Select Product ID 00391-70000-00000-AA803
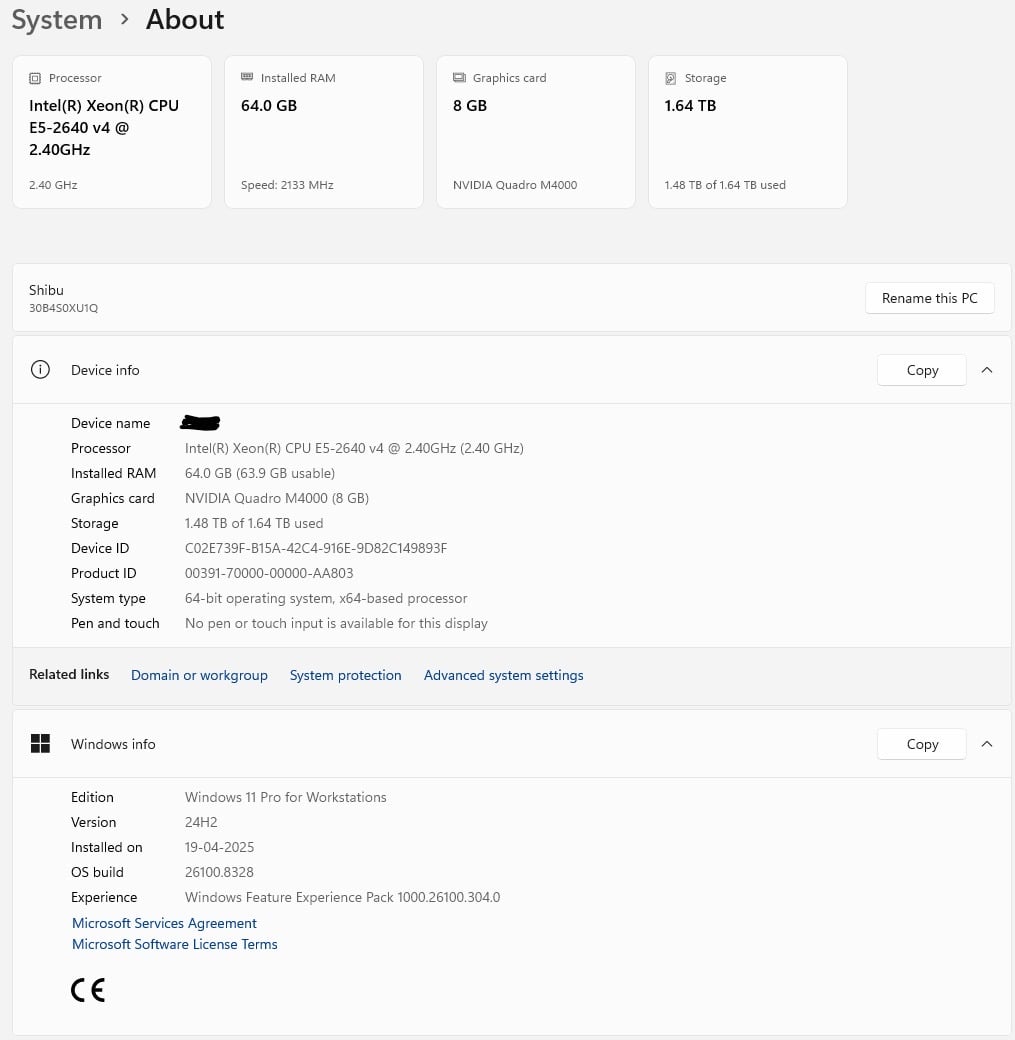The height and width of the screenshot is (1040, 1015). coord(269,573)
